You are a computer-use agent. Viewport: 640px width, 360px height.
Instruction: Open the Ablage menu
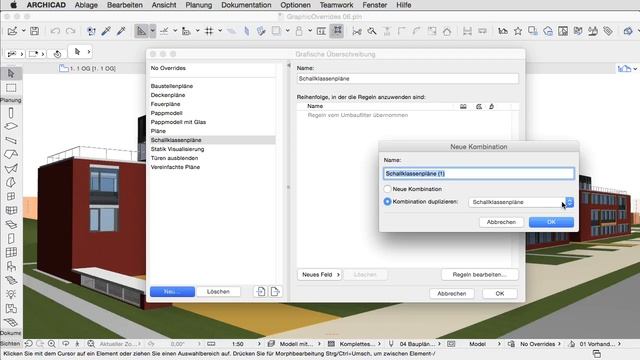point(86,5)
